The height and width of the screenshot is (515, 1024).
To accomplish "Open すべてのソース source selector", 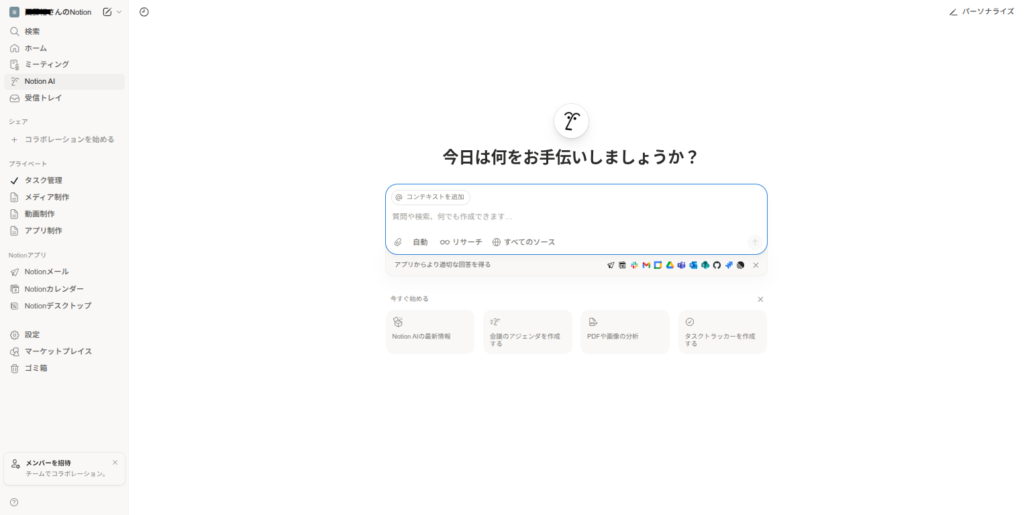I will coord(524,242).
